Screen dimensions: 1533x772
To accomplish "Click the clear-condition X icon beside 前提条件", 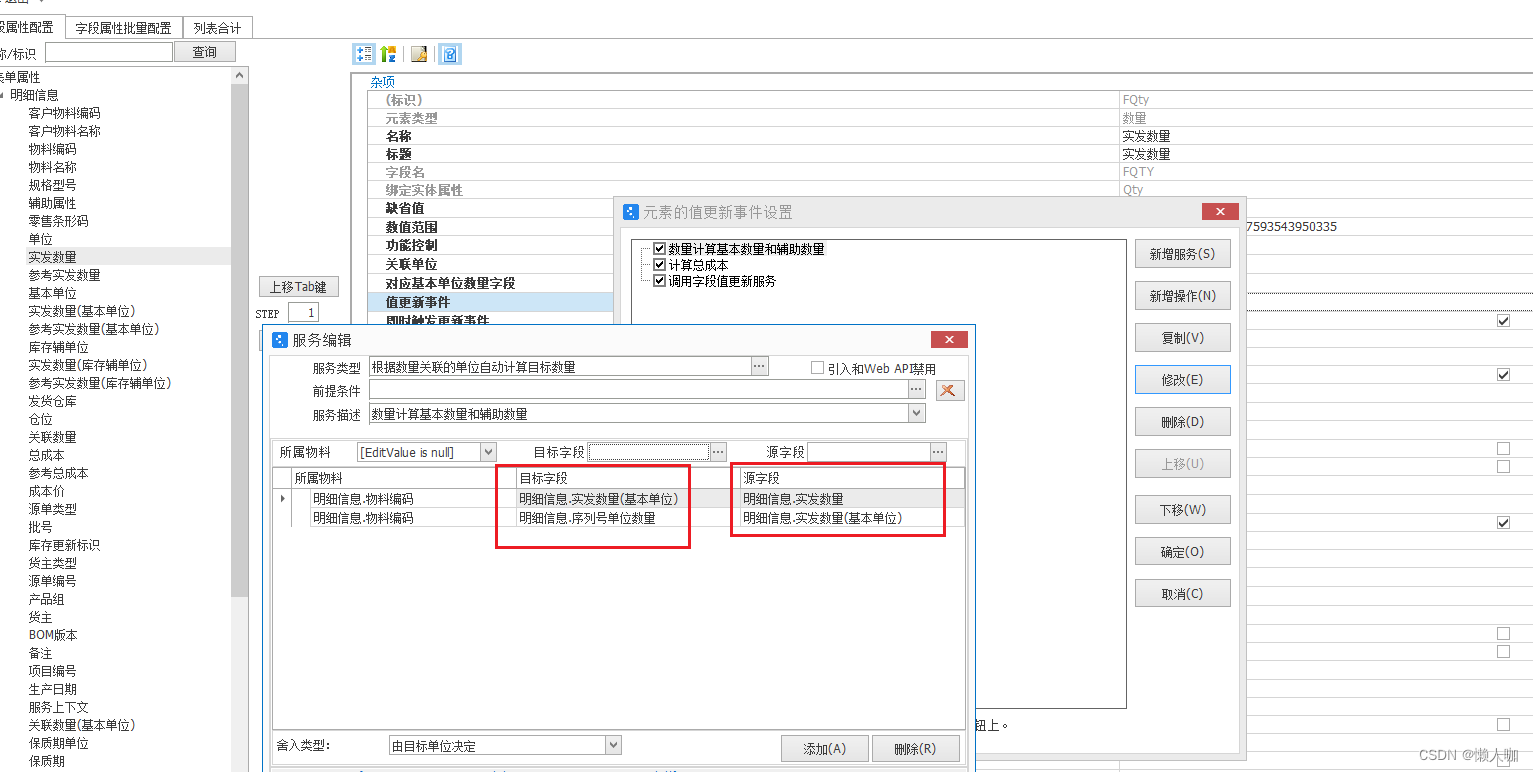I will coord(950,390).
